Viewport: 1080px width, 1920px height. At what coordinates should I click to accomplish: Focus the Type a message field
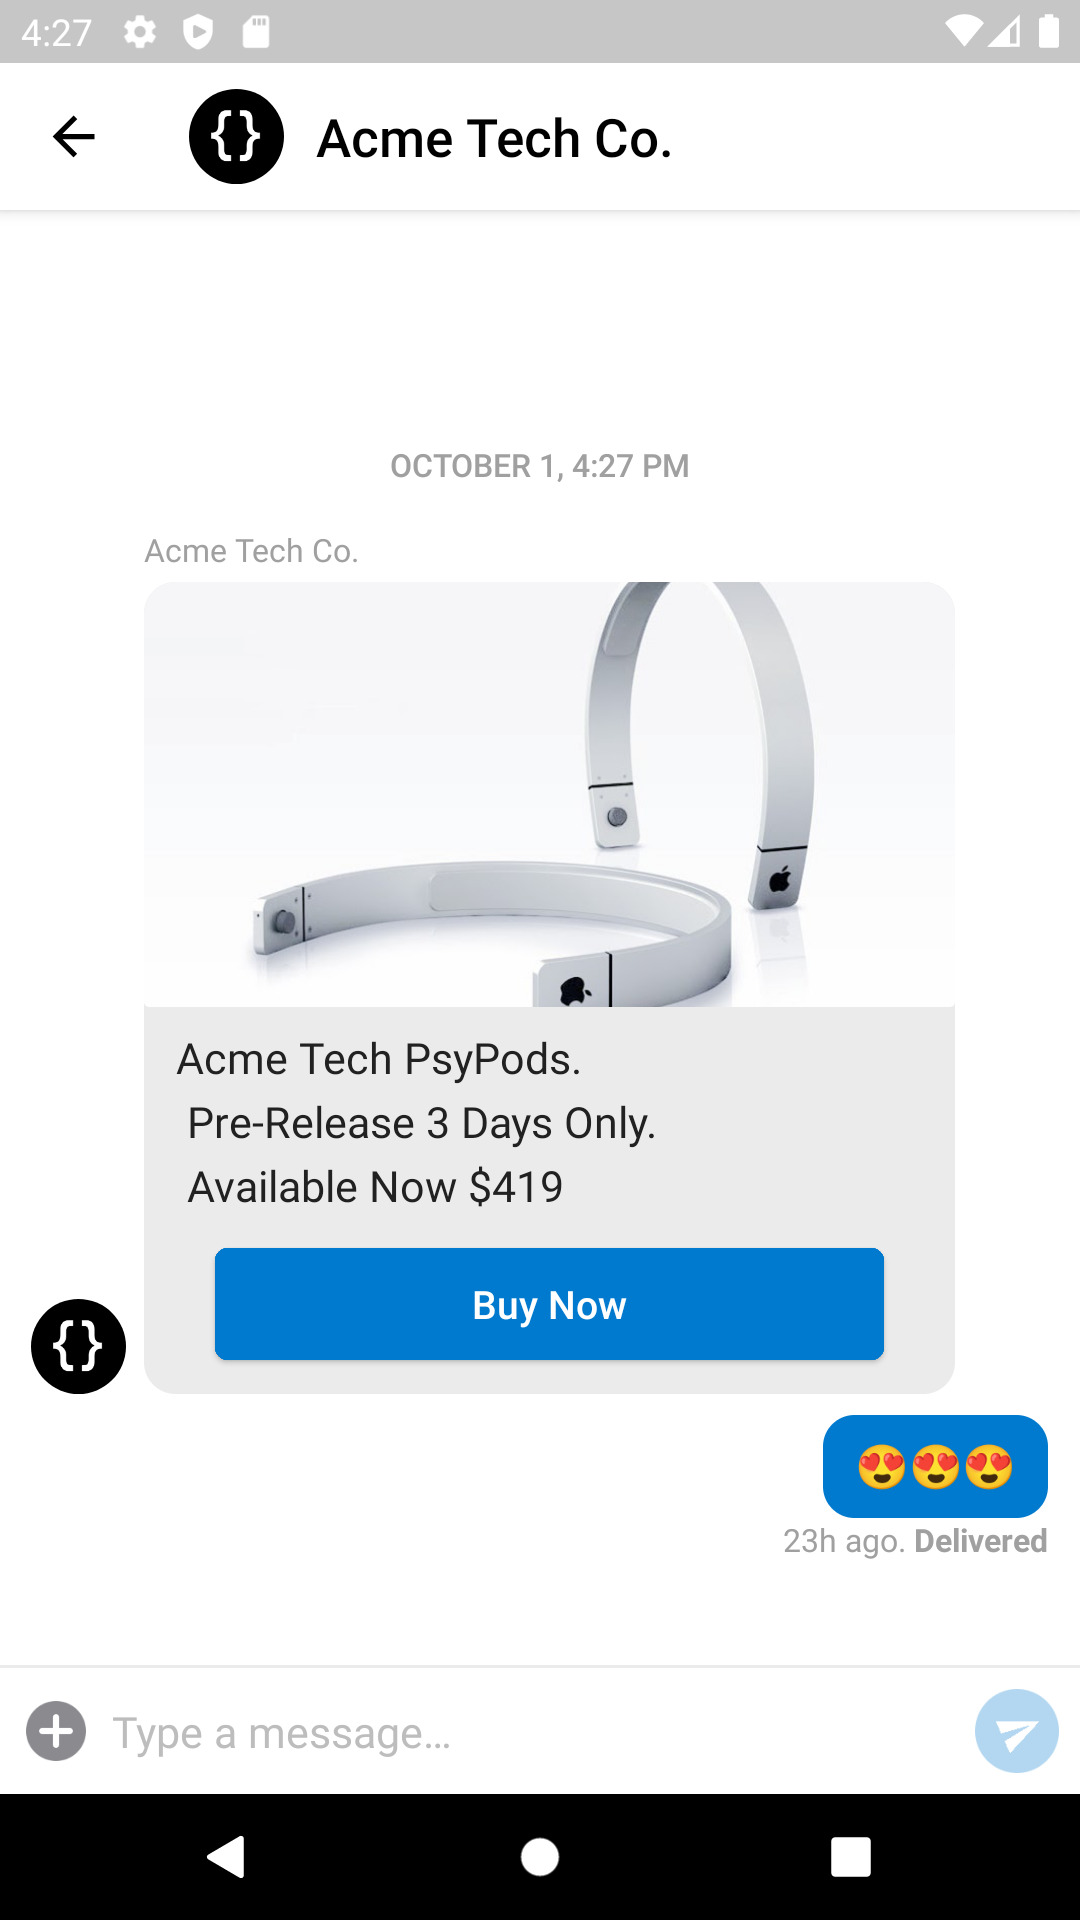click(530, 1732)
